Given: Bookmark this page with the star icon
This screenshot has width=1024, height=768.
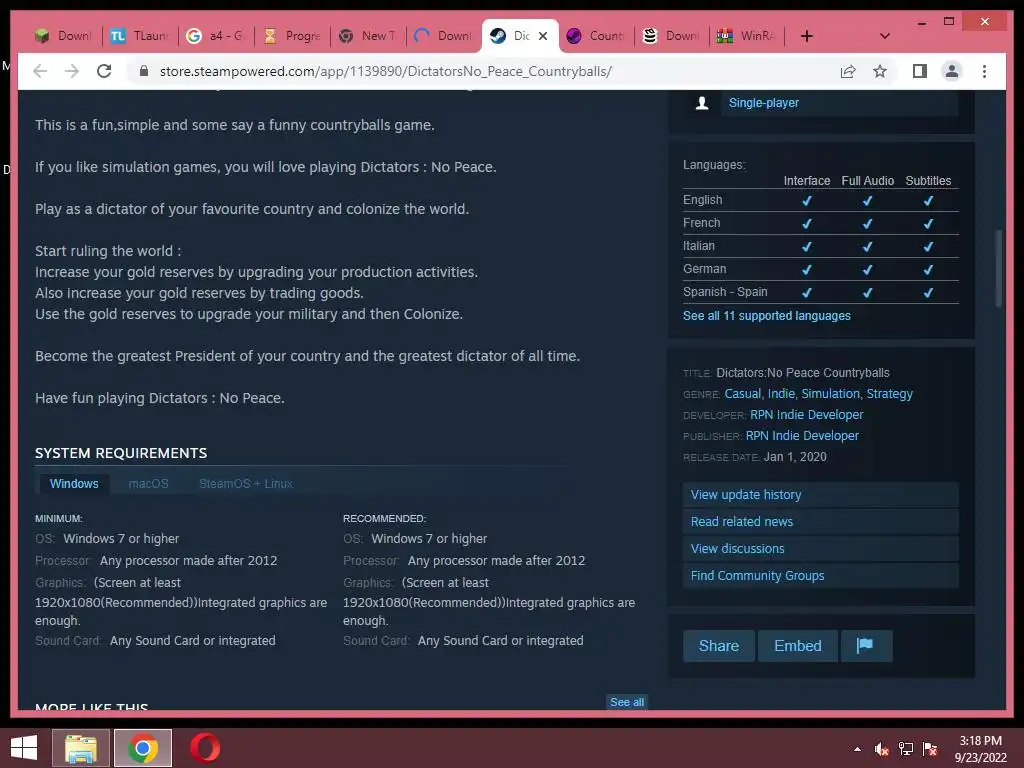Looking at the screenshot, I should pyautogui.click(x=880, y=71).
